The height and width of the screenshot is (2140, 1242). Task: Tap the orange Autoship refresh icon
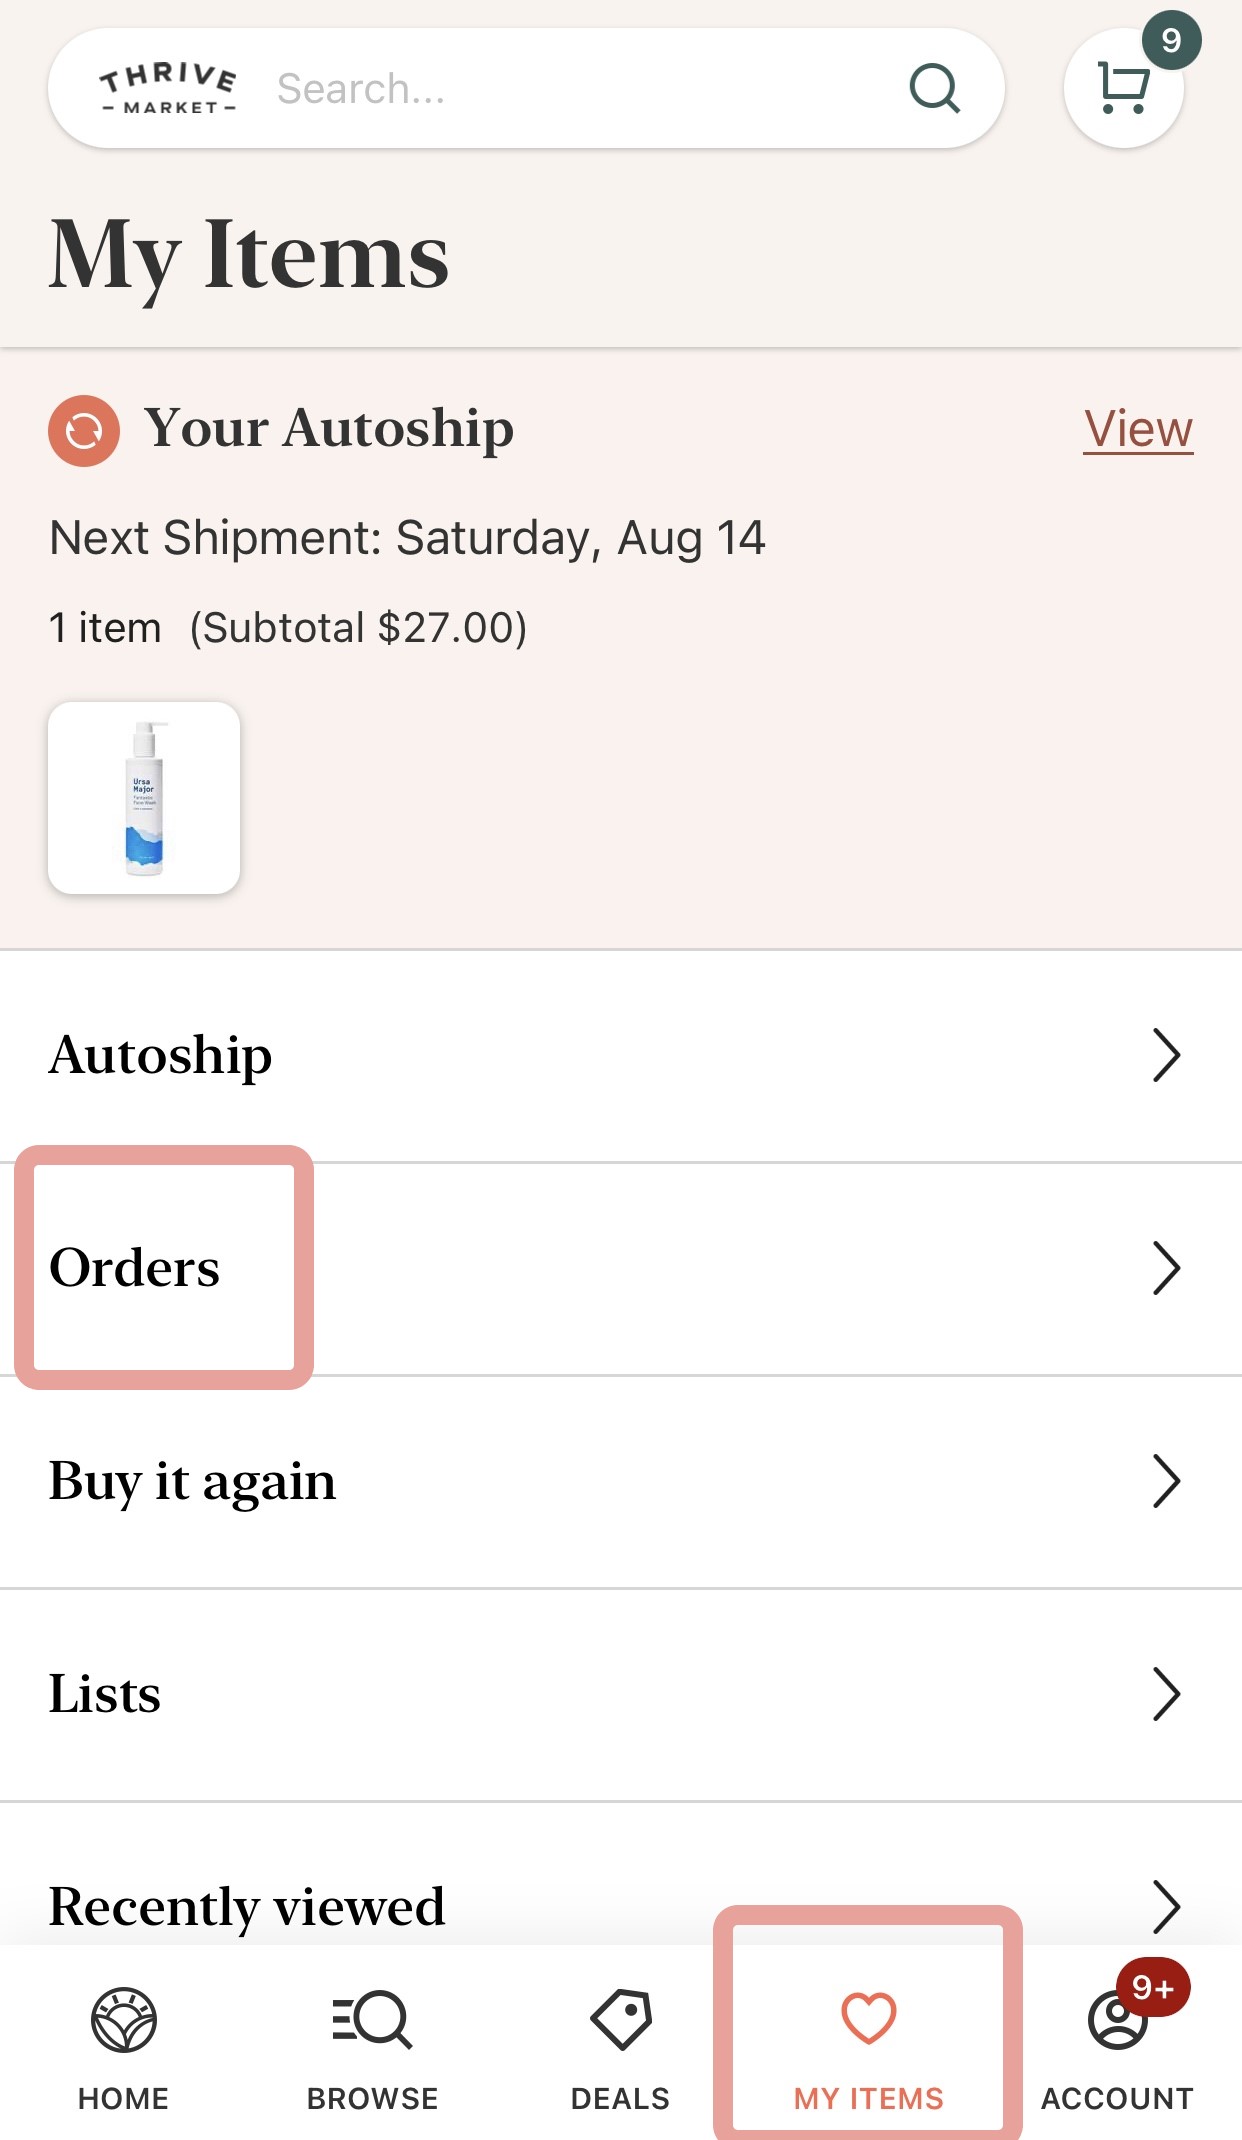coord(84,431)
